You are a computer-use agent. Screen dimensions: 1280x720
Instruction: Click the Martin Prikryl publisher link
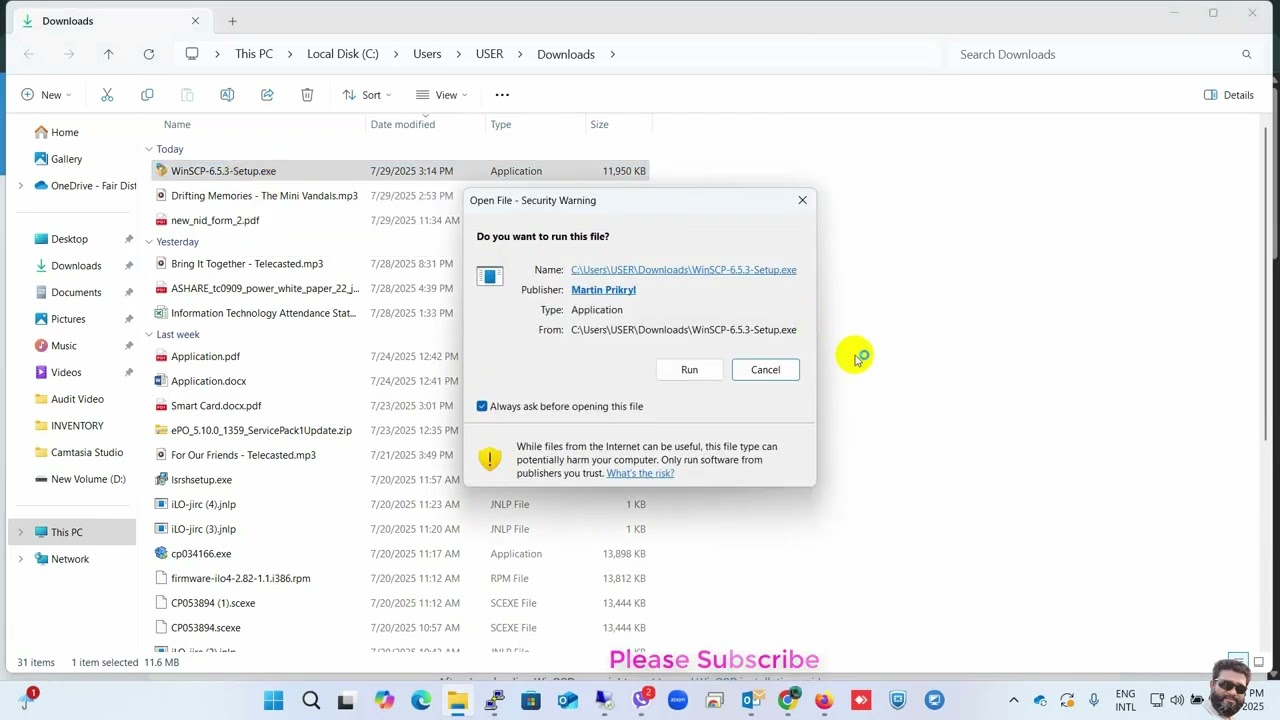(x=603, y=290)
